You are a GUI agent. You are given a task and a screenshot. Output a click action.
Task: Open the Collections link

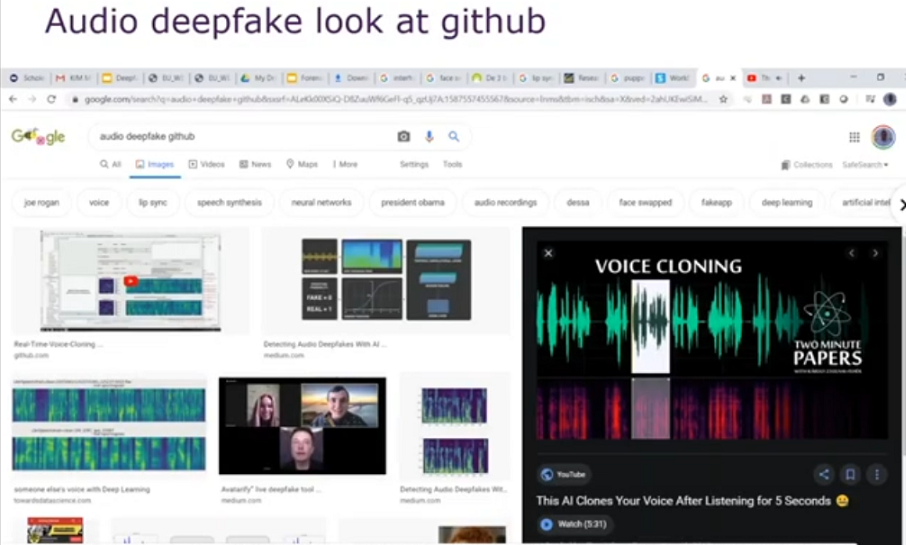click(807, 165)
